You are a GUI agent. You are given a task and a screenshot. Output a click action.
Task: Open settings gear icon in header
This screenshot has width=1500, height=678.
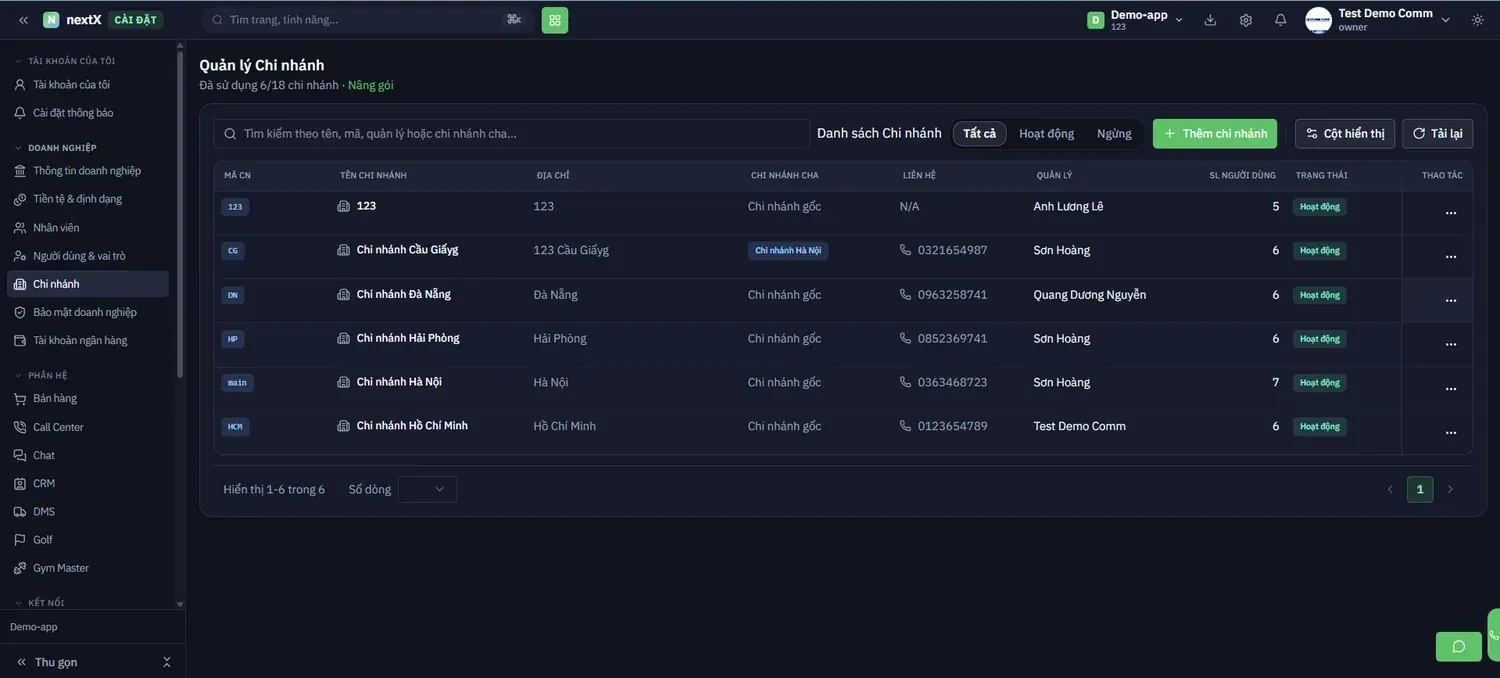[x=1246, y=20]
